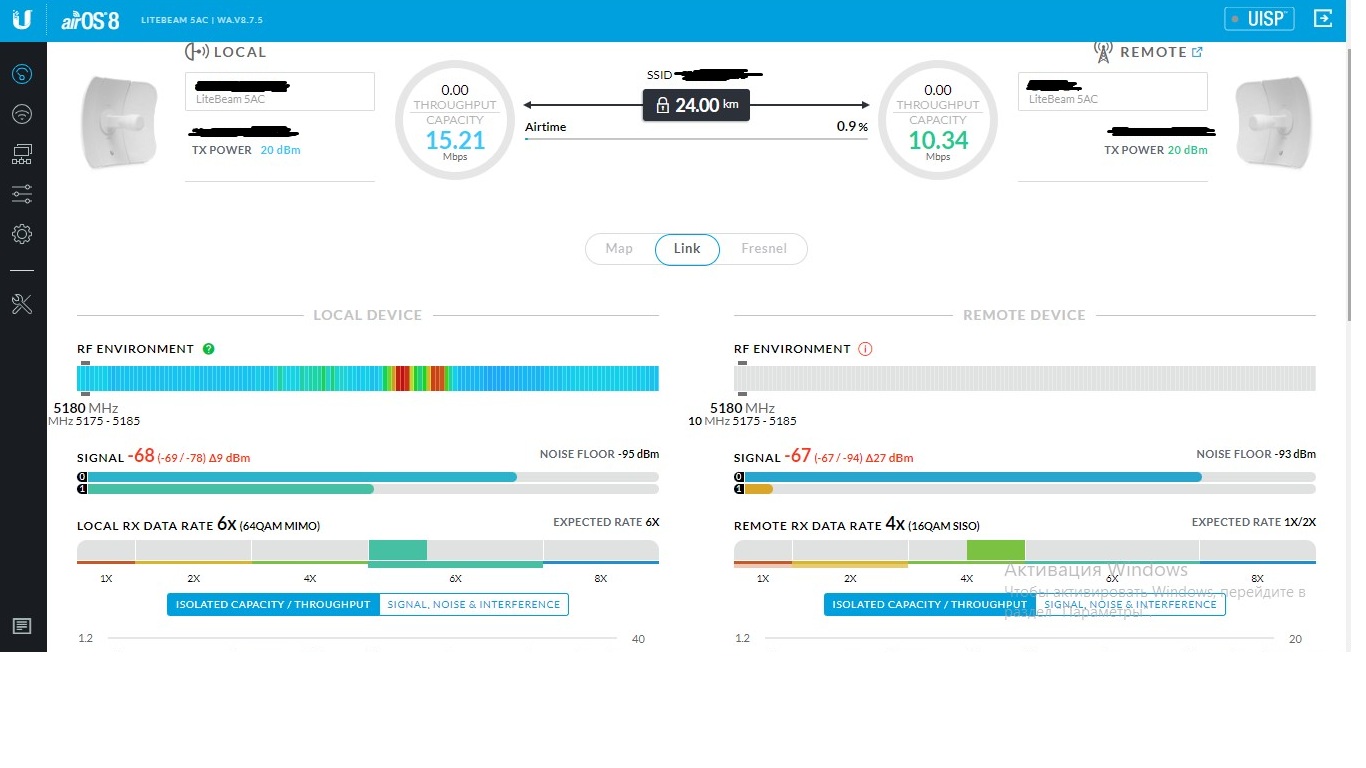Image resolution: width=1366 pixels, height=768 pixels.
Task: Click the remote RF environment info icon
Action: (865, 349)
